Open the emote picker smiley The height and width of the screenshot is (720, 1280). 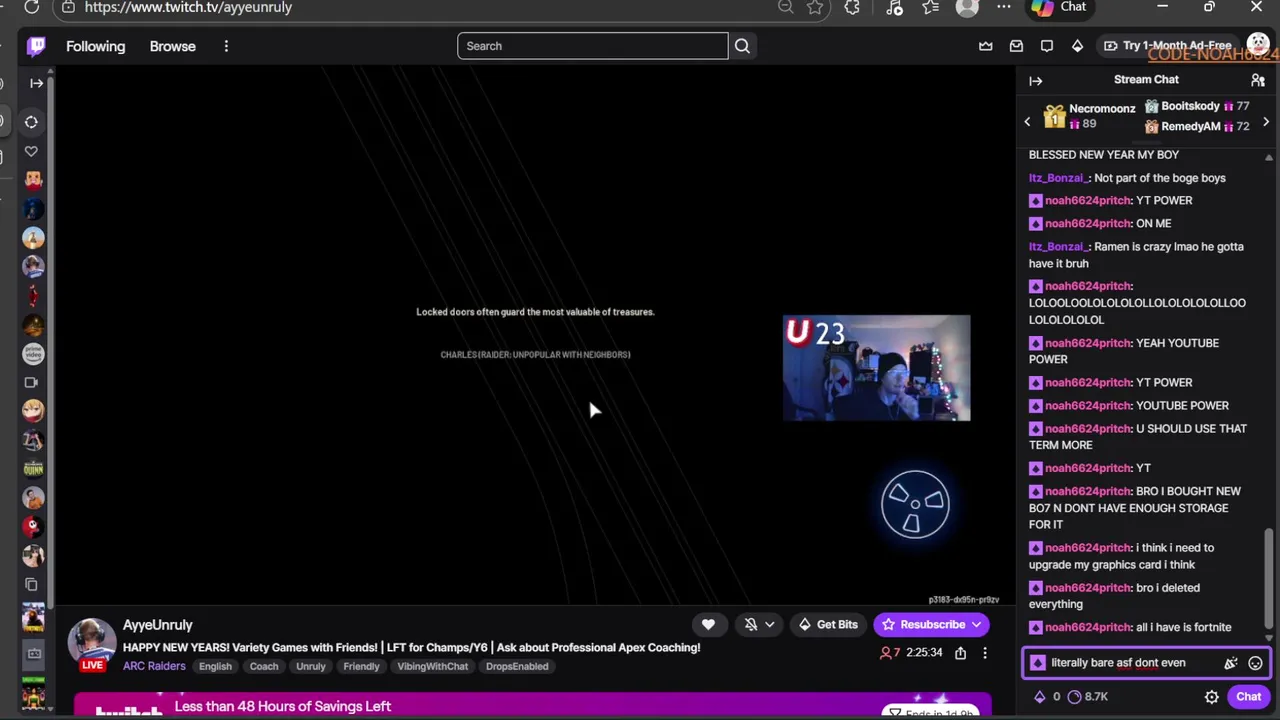tap(1256, 663)
